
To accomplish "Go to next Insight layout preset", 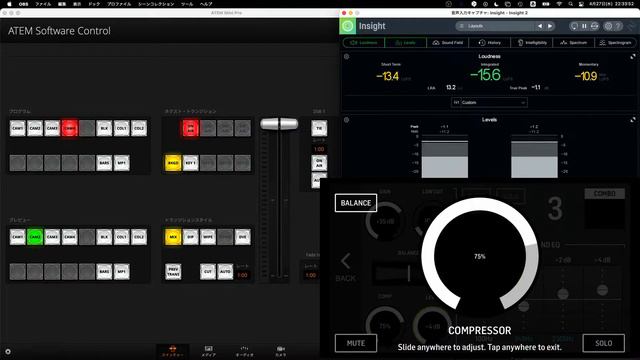I will (x=550, y=26).
